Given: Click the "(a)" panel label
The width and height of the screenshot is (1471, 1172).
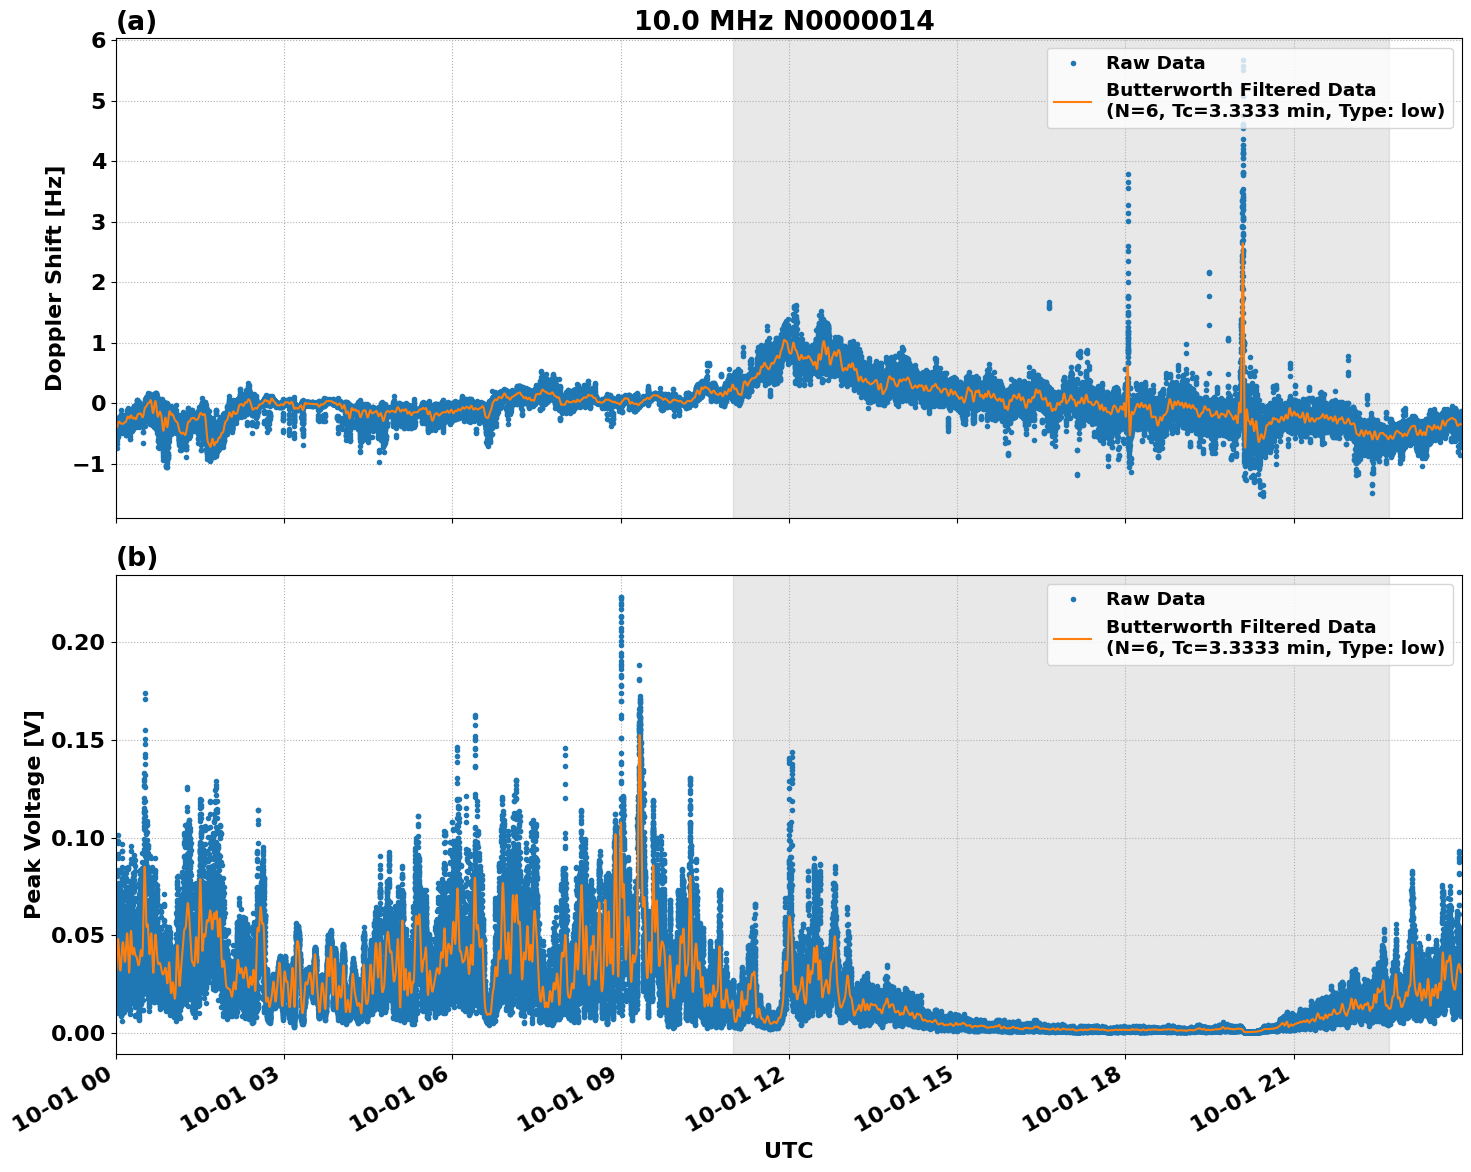Looking at the screenshot, I should (136, 21).
